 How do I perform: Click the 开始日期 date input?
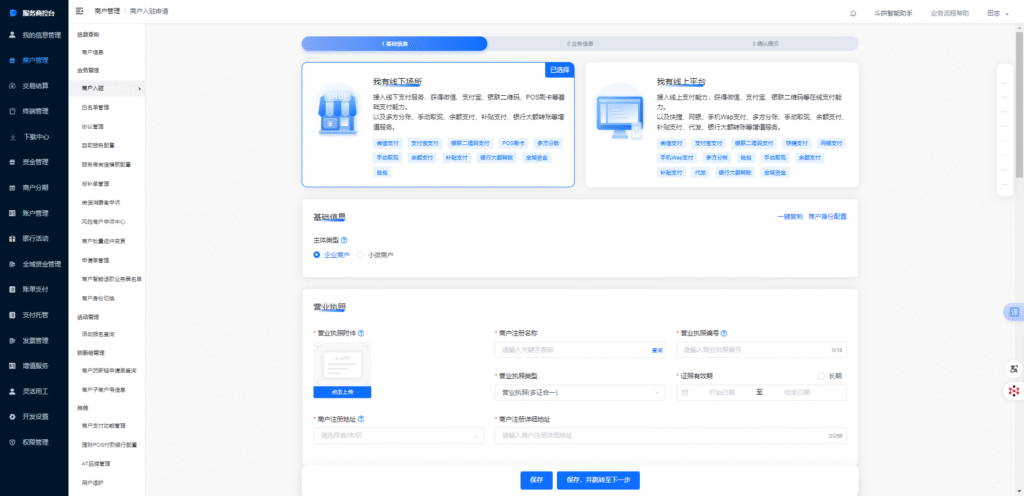(x=722, y=393)
